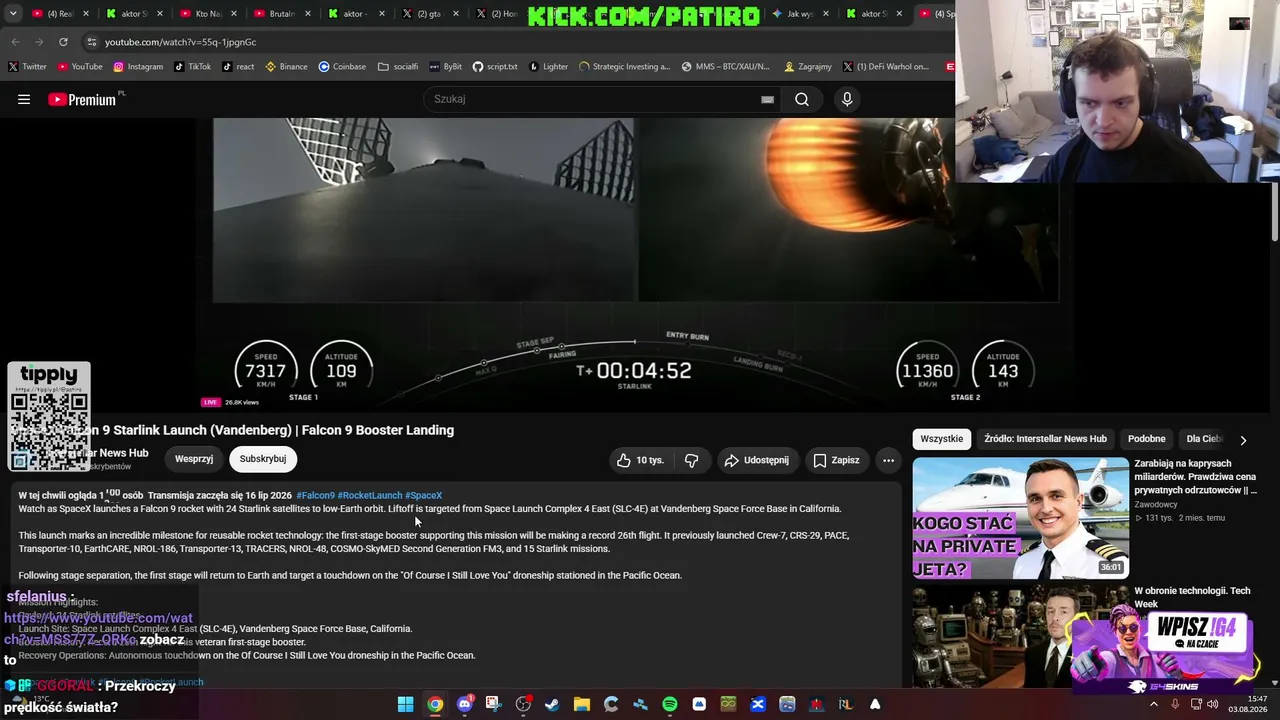Viewport: 1280px width, 720px height.
Task: Open the Binance bookmark
Action: [287, 67]
